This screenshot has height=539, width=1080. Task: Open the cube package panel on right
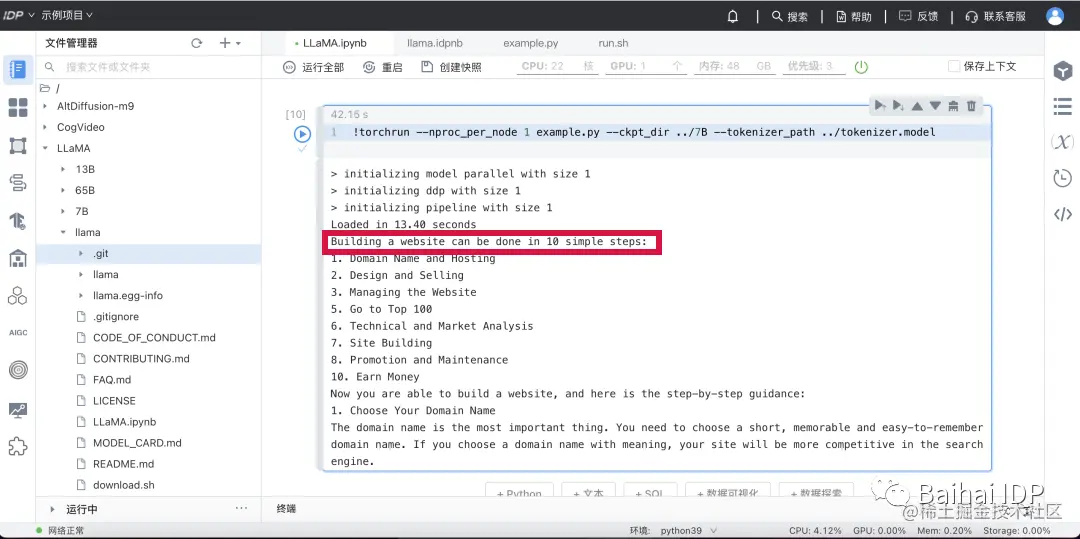coord(1063,70)
